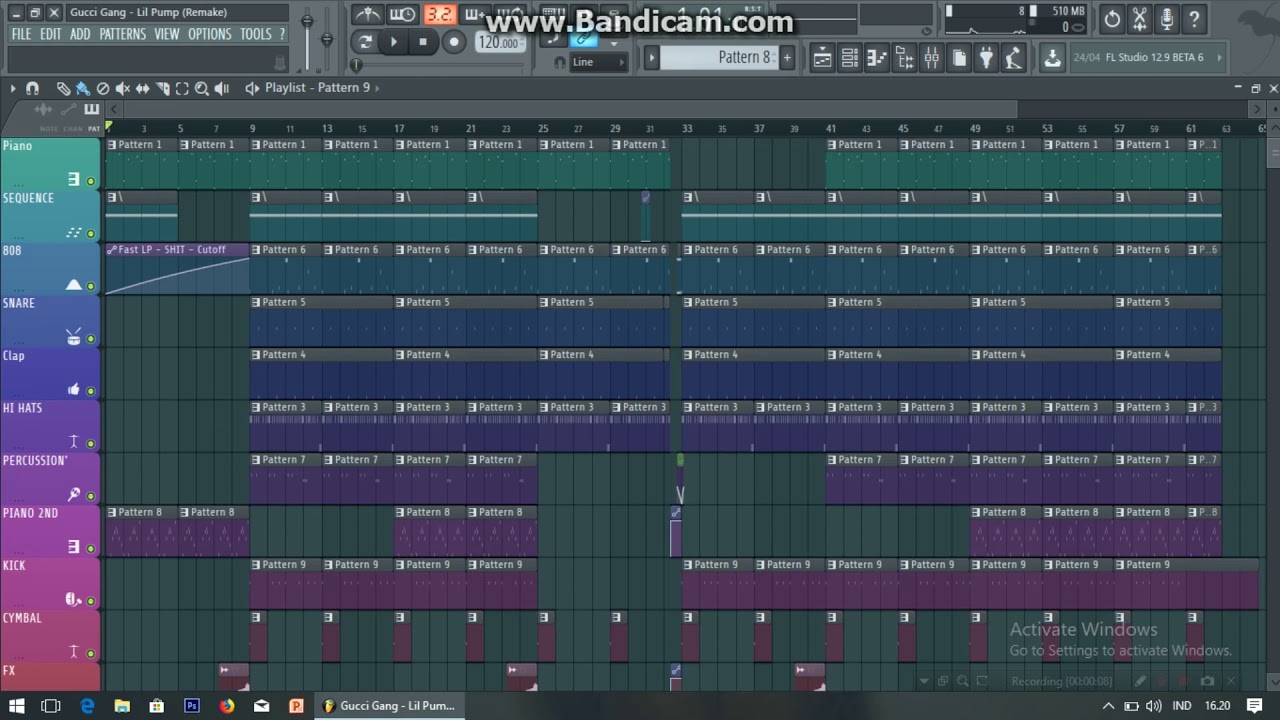Image resolution: width=1280 pixels, height=720 pixels.
Task: Toggle mute switch on KICK track
Action: tap(91, 601)
